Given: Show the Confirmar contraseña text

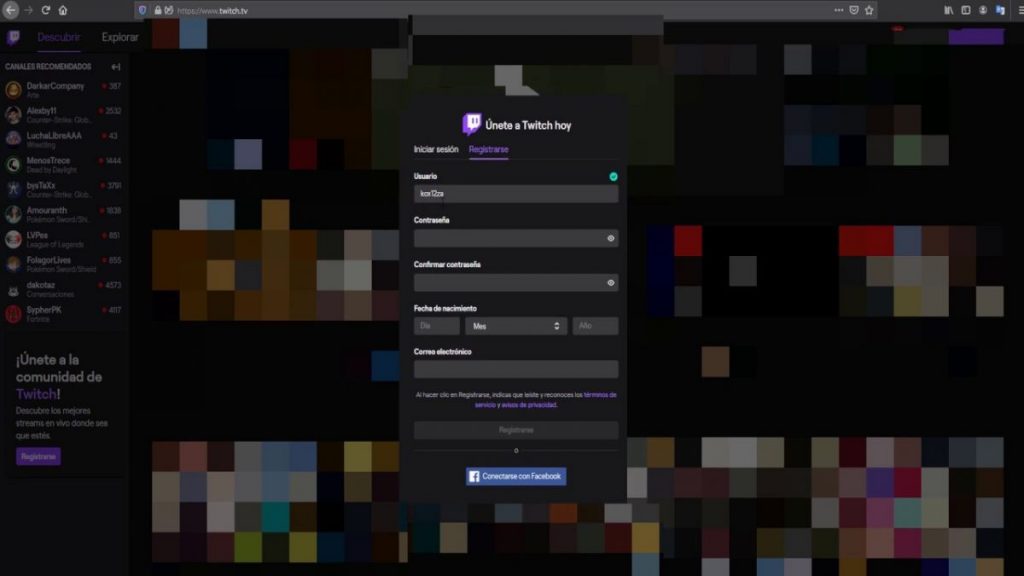Looking at the screenshot, I should click(x=610, y=282).
